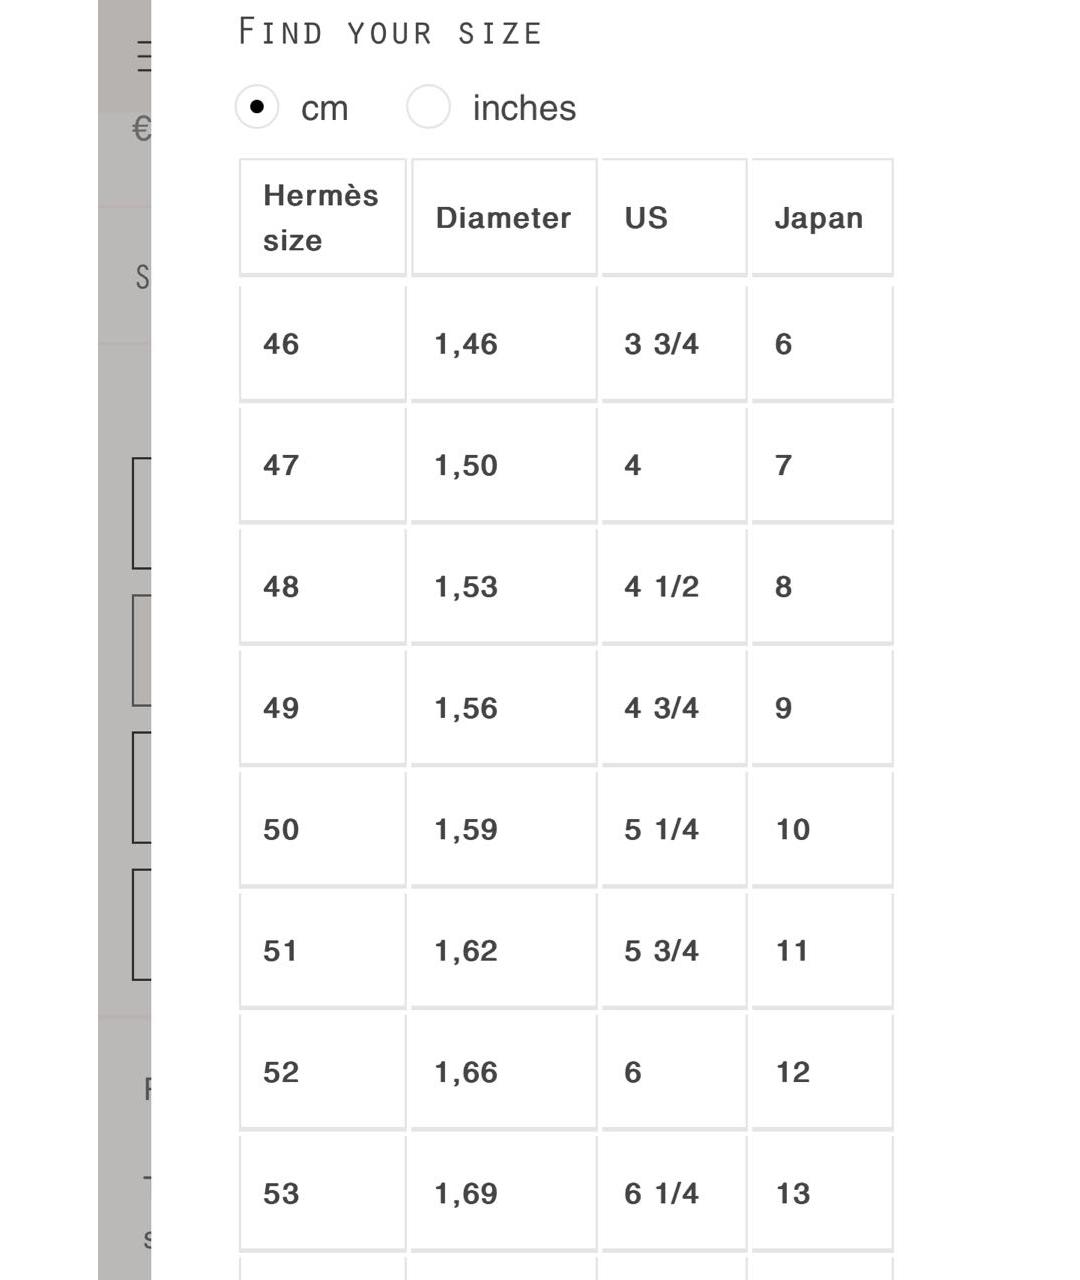This screenshot has height=1280, width=1080.
Task: Open the hamburger menu behind the overlay
Action: click(144, 55)
